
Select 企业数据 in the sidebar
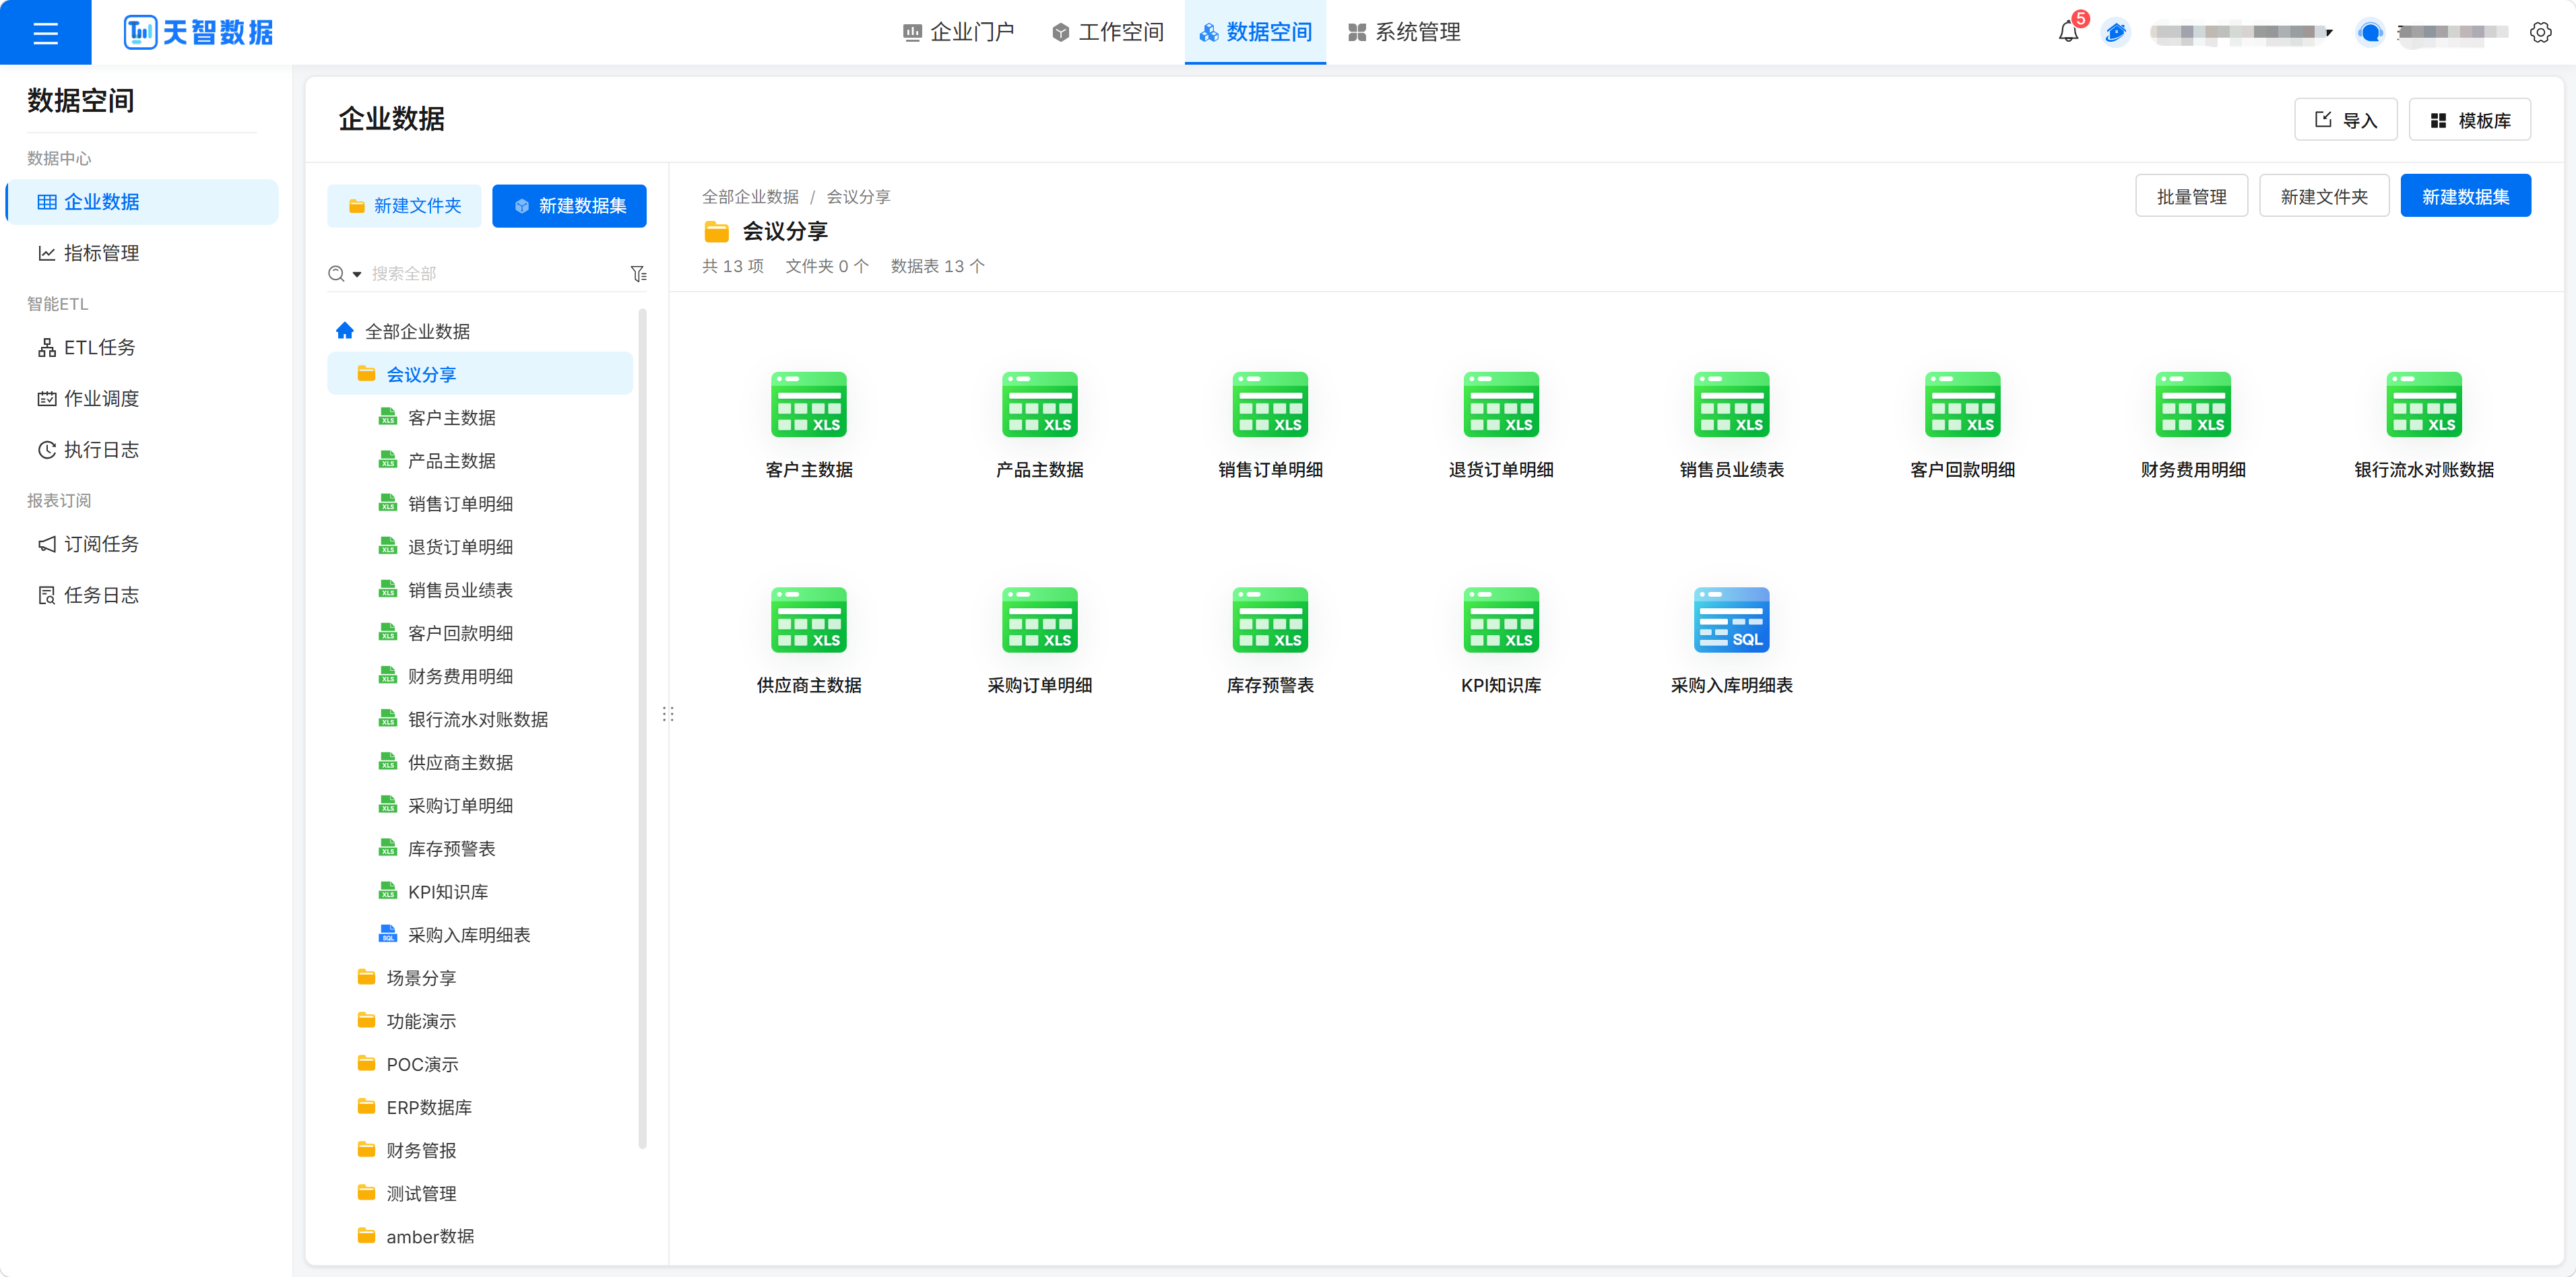143,202
